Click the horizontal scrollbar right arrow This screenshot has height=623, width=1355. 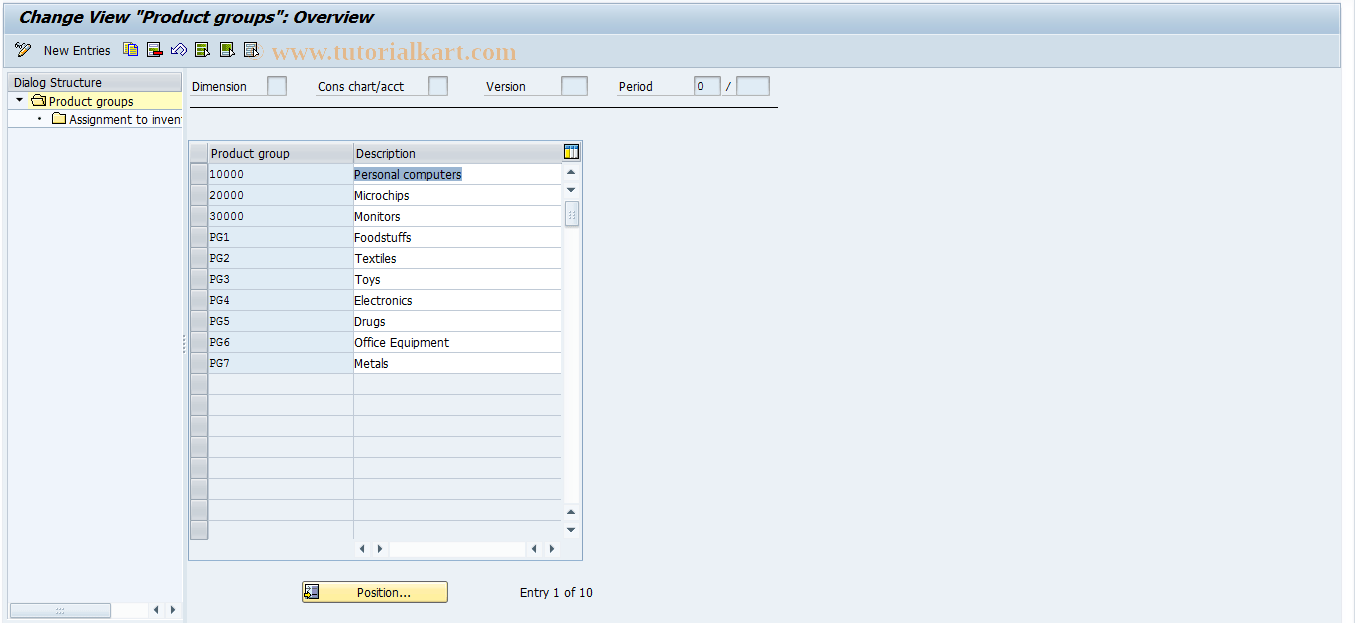tap(551, 548)
